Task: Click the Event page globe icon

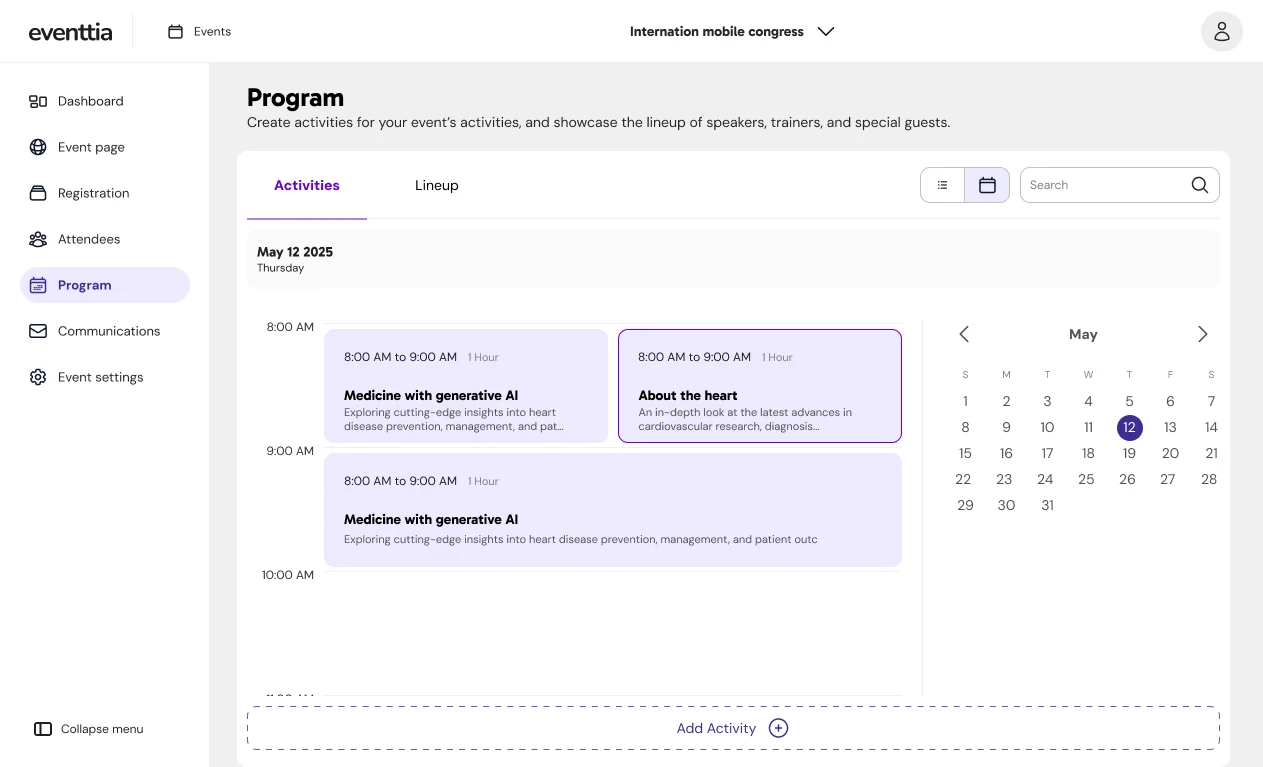Action: [38, 147]
